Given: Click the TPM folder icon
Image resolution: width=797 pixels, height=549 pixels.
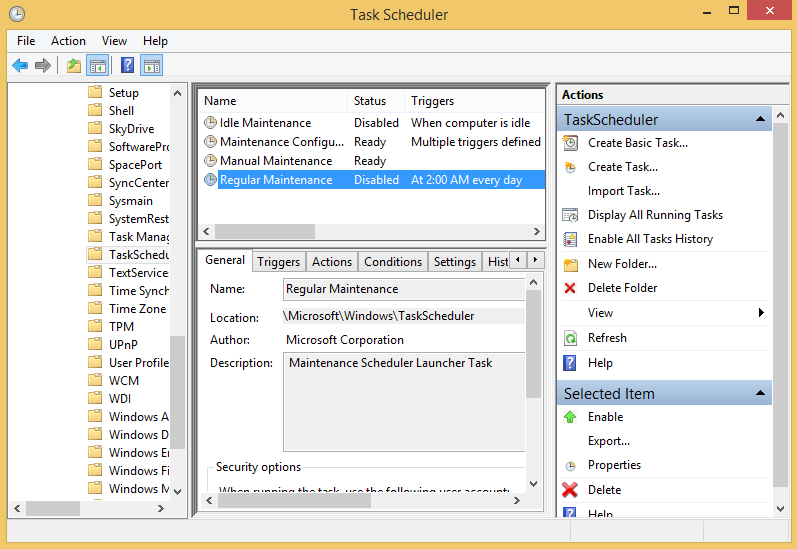Looking at the screenshot, I should coord(95,326).
